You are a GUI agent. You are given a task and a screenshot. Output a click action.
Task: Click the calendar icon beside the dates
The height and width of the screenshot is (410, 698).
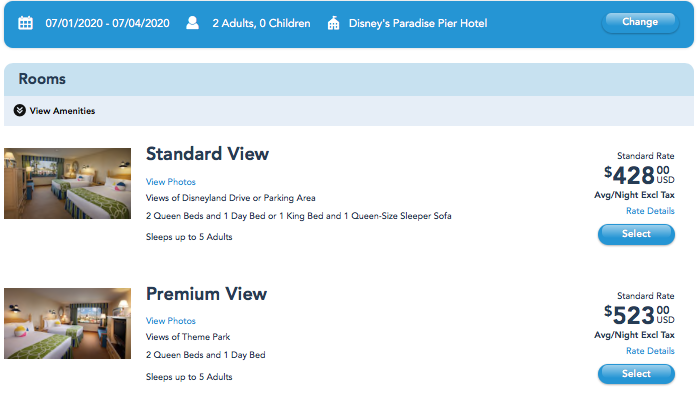coord(25,23)
